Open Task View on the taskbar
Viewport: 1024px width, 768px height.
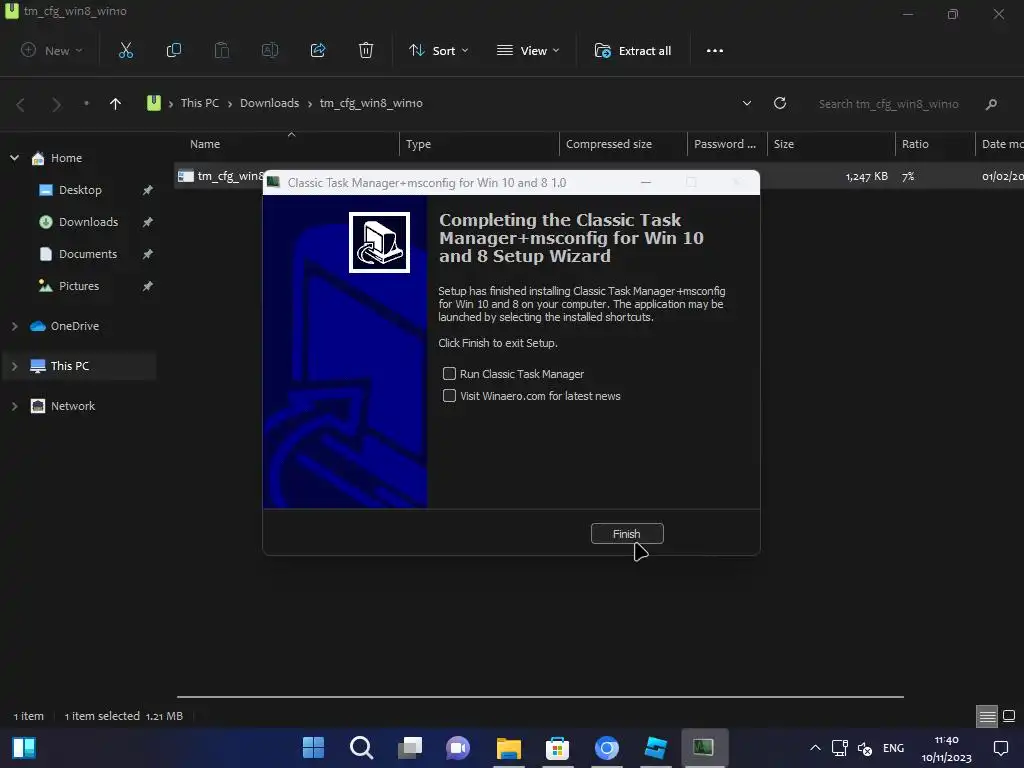(x=409, y=748)
